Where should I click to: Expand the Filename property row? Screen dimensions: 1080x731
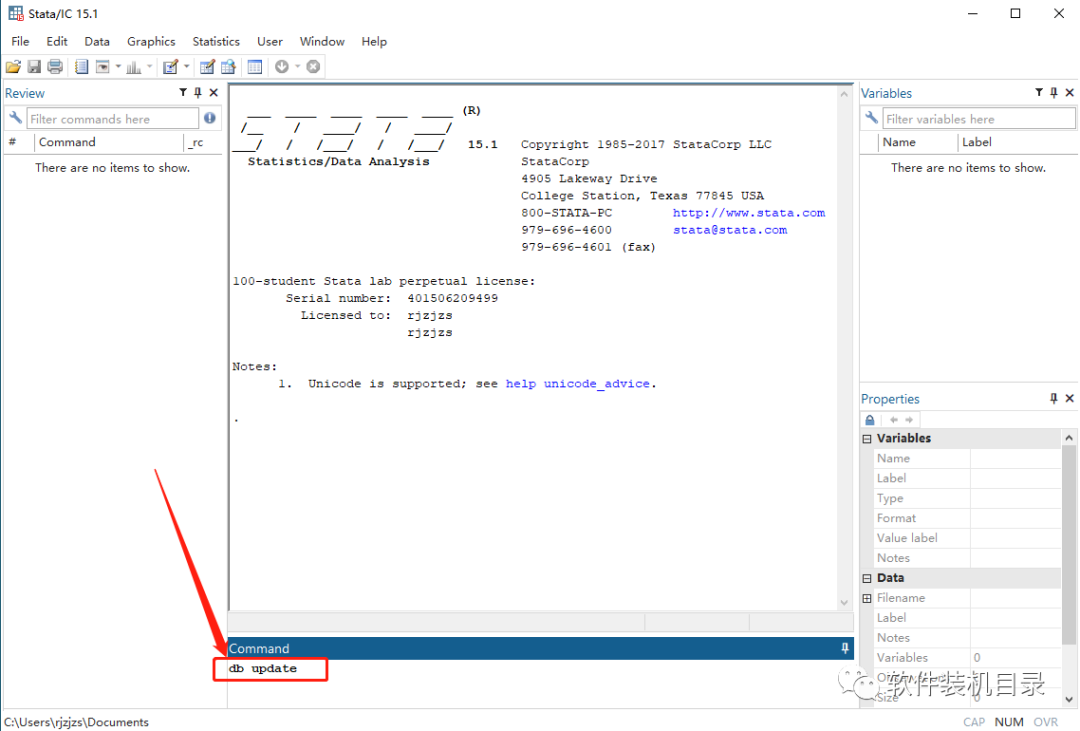(x=867, y=599)
